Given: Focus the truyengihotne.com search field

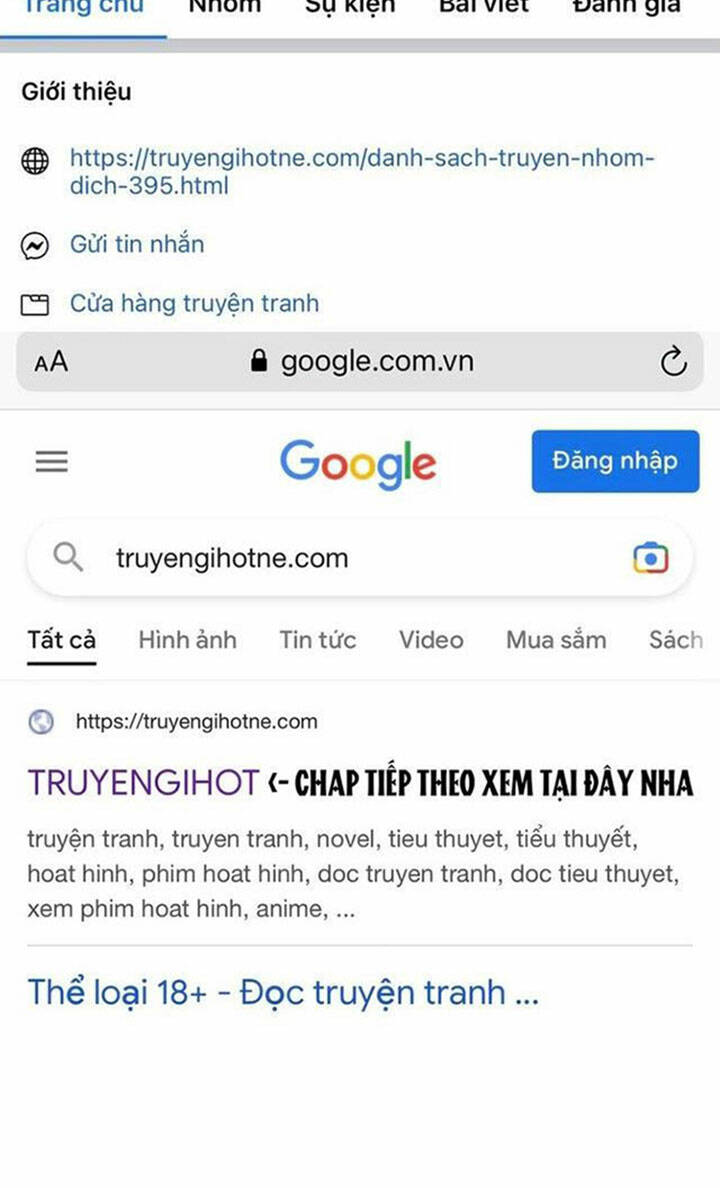Looking at the screenshot, I should tap(360, 558).
